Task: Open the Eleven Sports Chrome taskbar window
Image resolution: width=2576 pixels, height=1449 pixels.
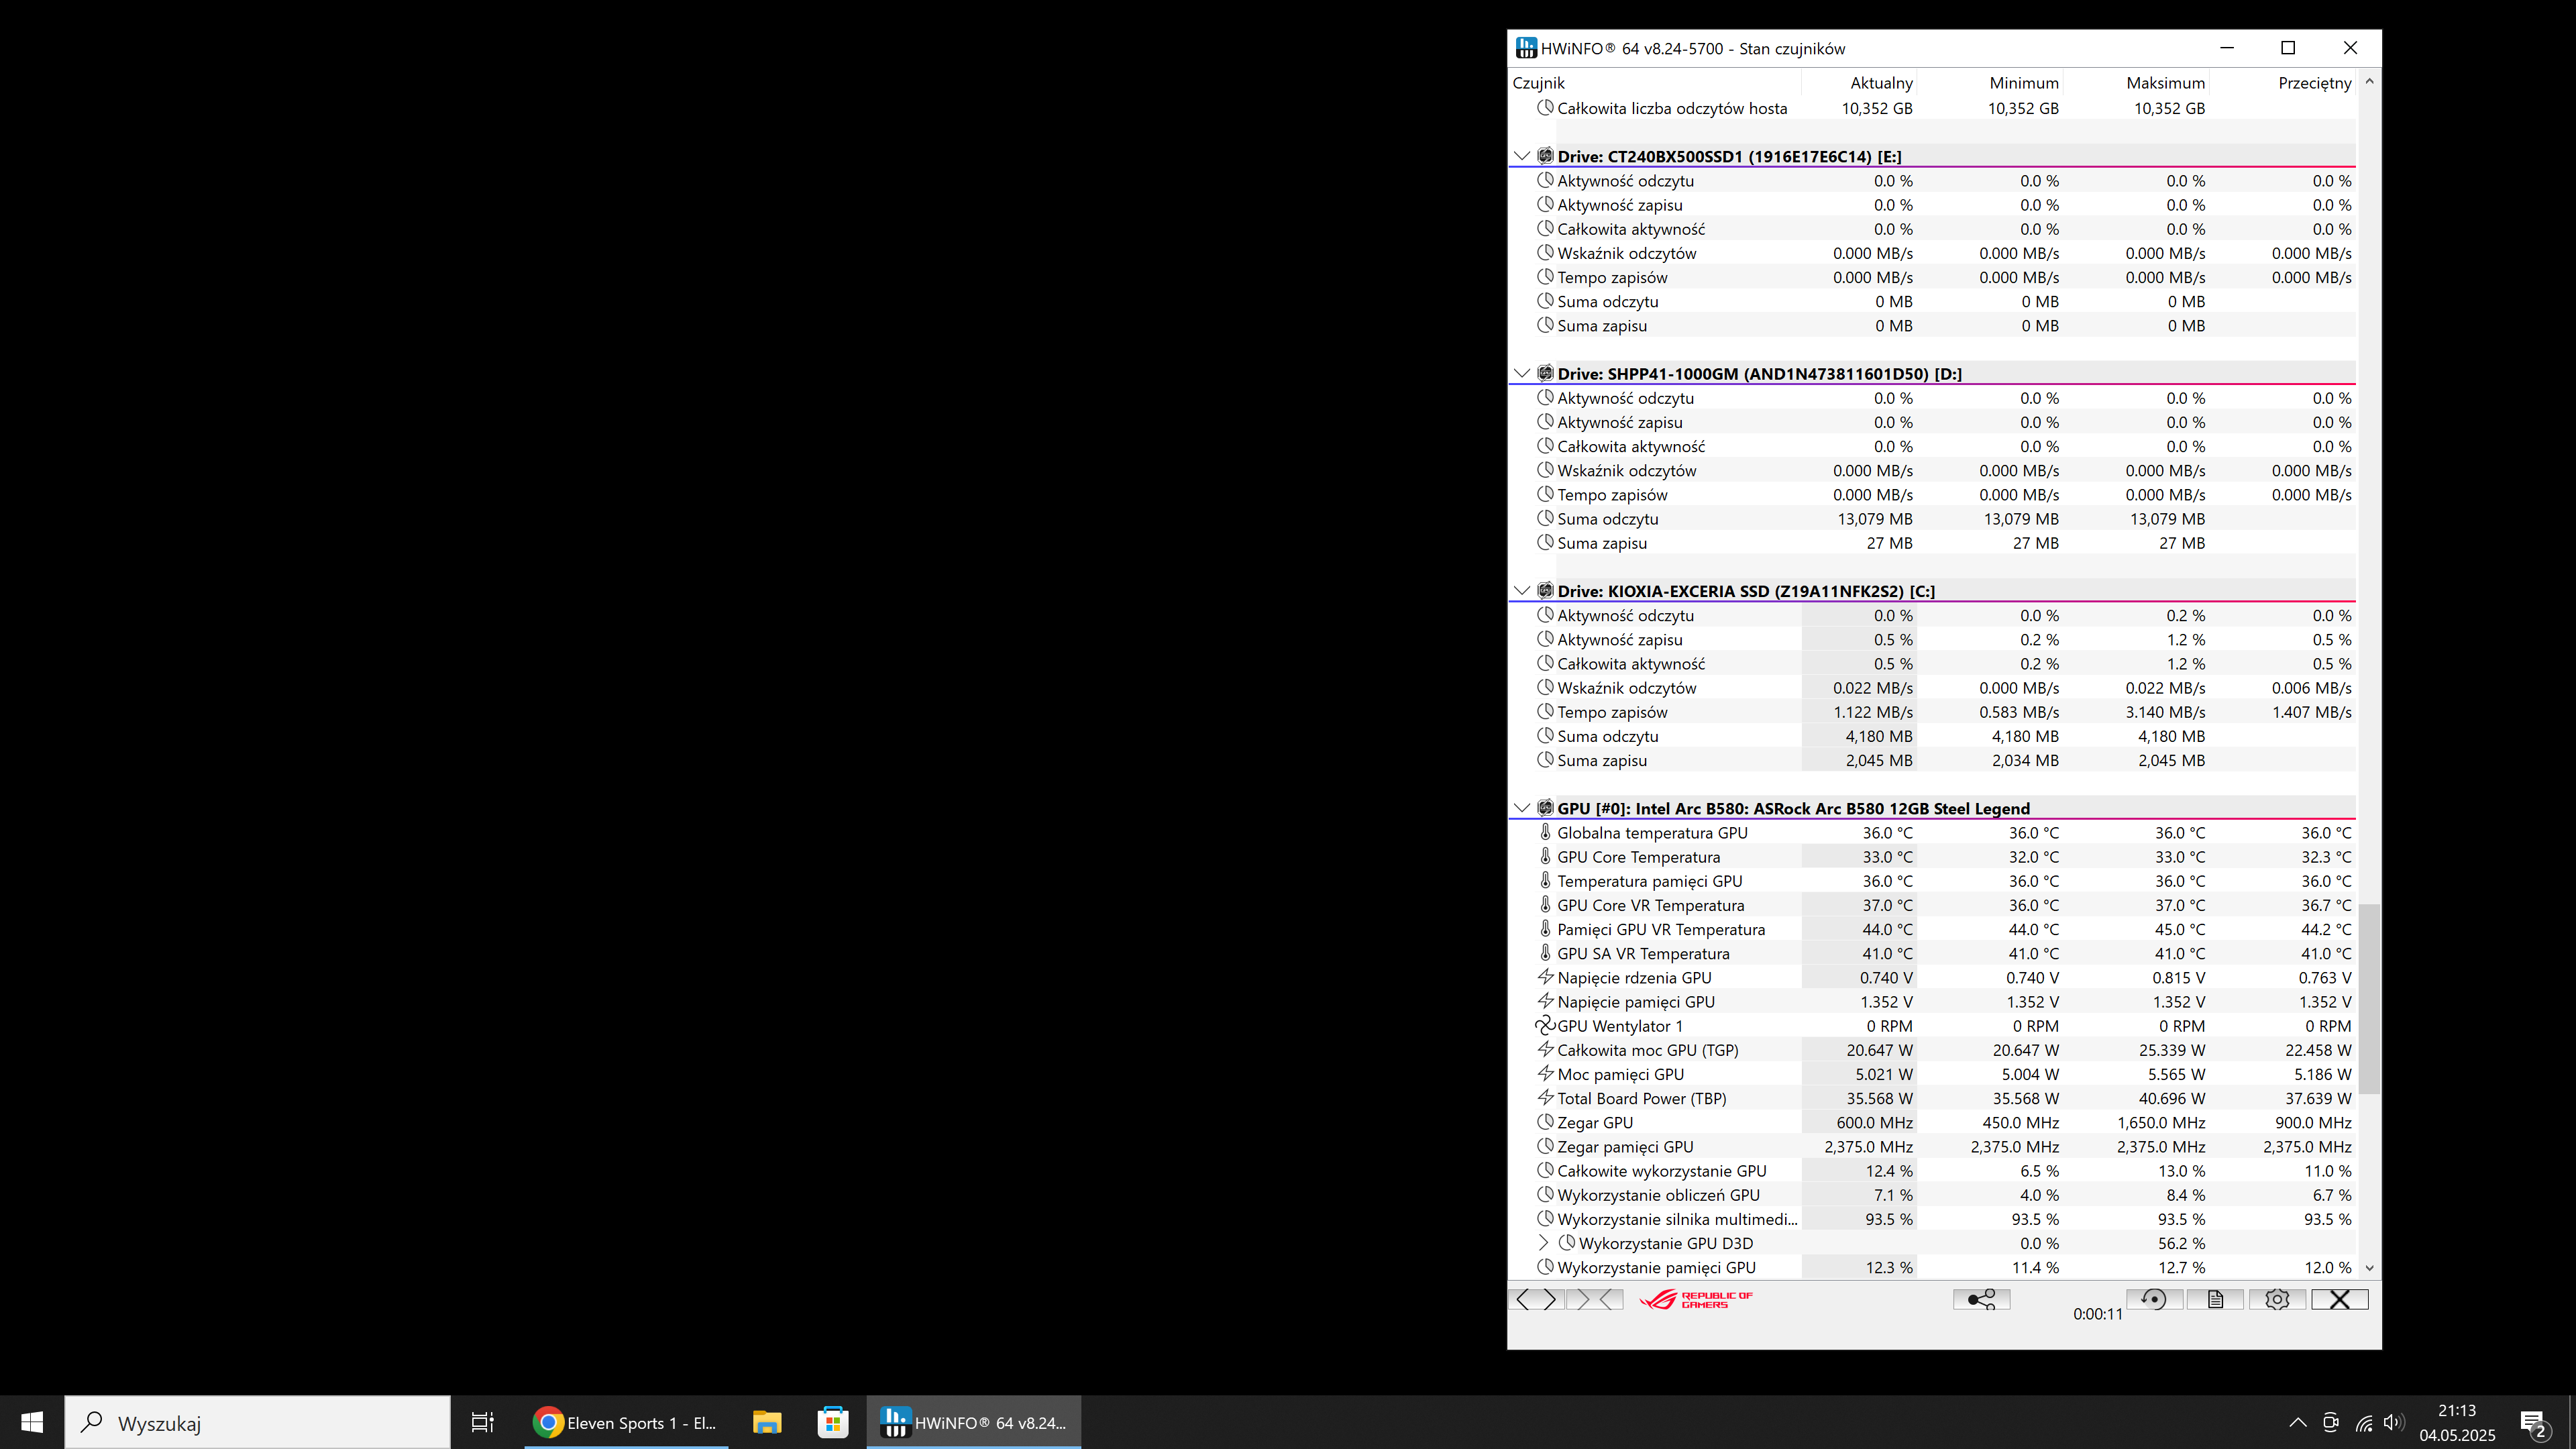Action: 626,1422
